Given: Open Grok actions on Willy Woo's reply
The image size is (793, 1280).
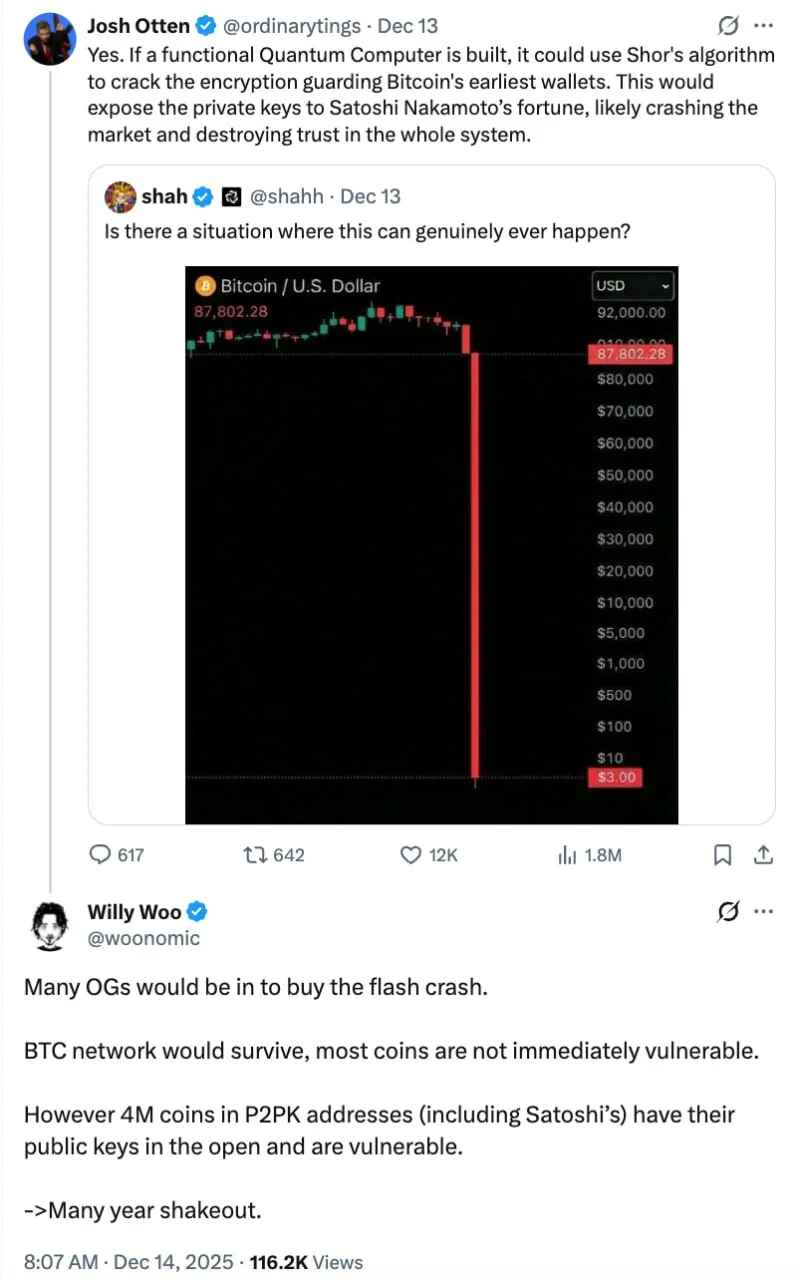Looking at the screenshot, I should coord(728,911).
